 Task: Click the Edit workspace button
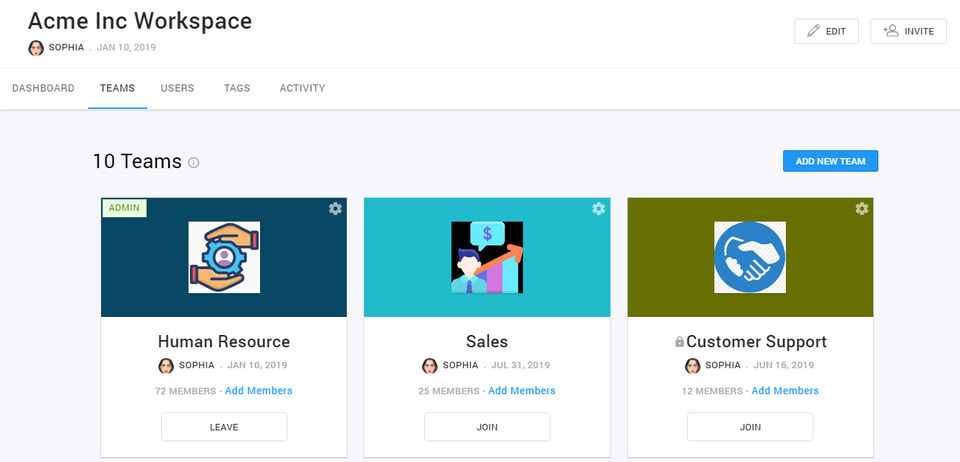(x=827, y=31)
